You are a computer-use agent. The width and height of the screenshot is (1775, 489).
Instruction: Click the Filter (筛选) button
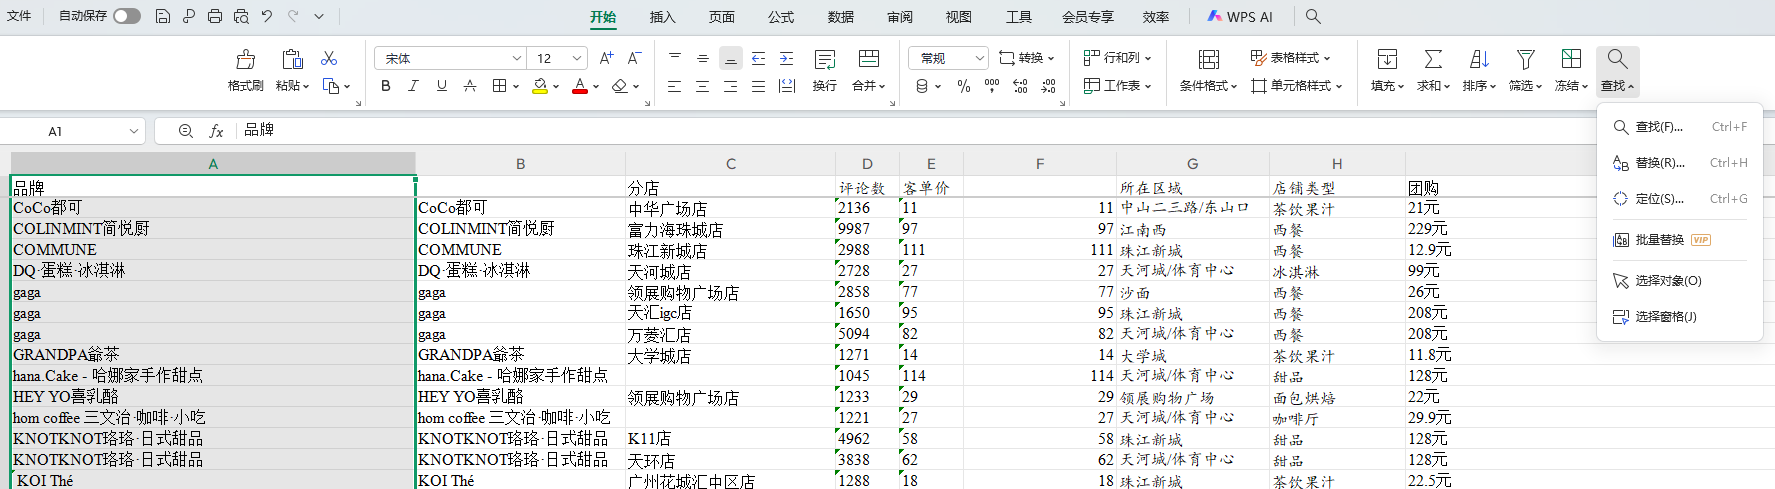1525,70
